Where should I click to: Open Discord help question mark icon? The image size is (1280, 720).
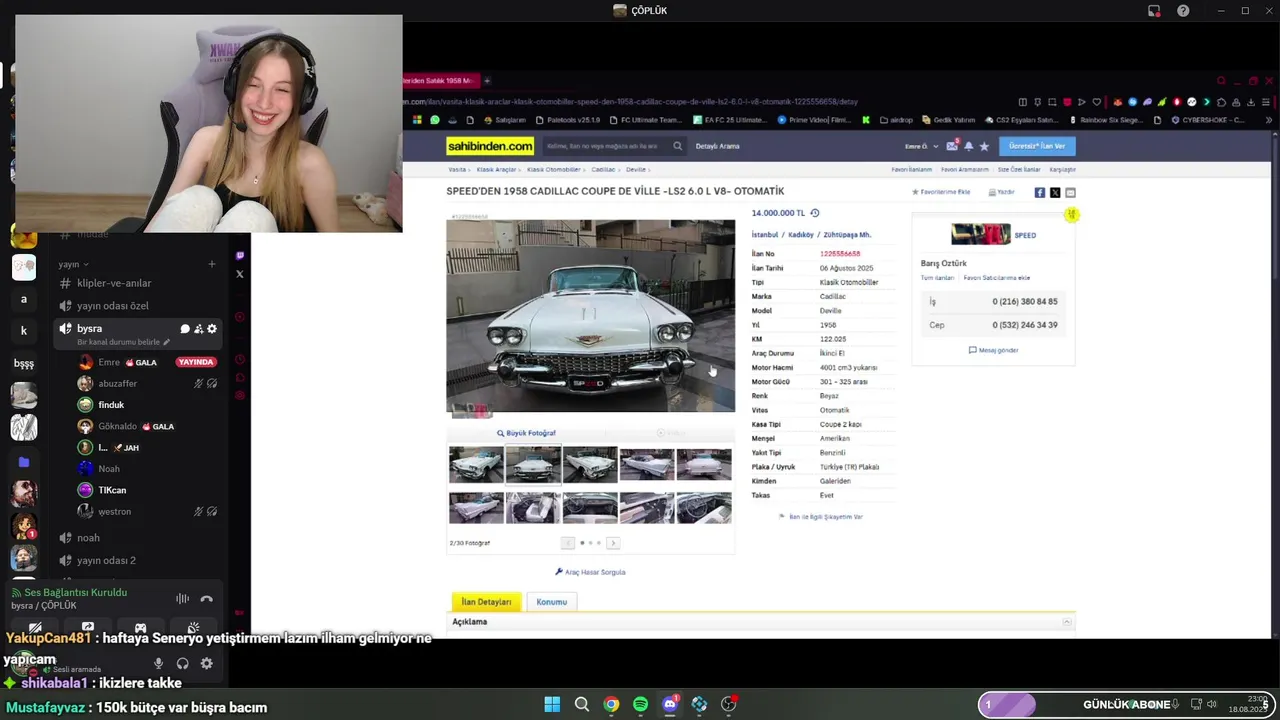click(x=1183, y=11)
